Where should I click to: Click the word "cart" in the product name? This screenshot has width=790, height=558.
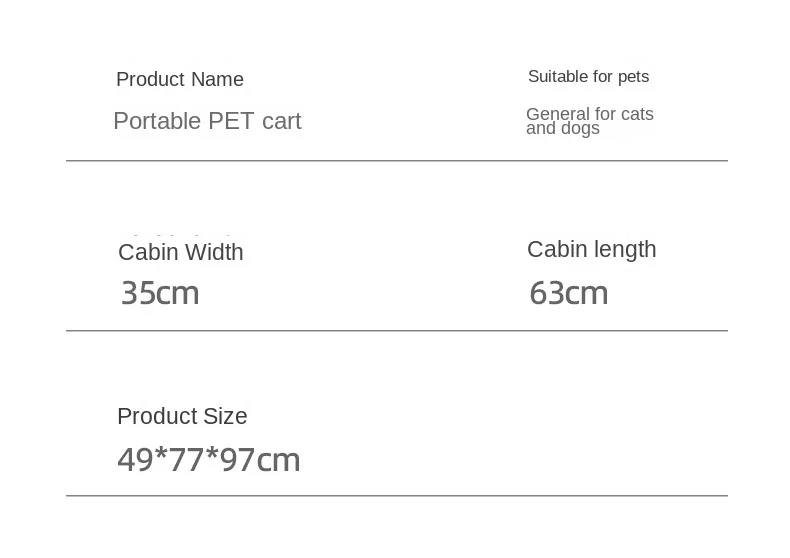(282, 122)
